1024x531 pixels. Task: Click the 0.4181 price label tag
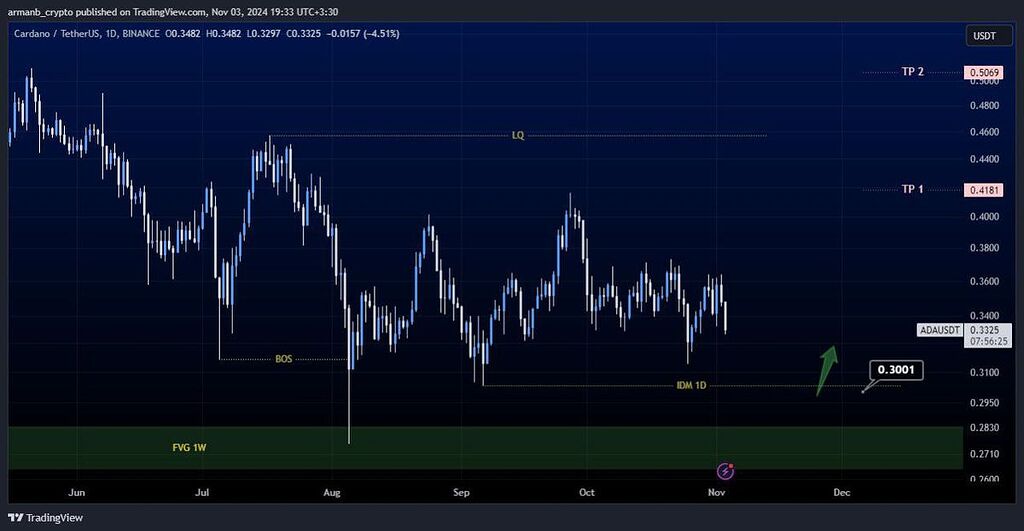pyautogui.click(x=979, y=190)
